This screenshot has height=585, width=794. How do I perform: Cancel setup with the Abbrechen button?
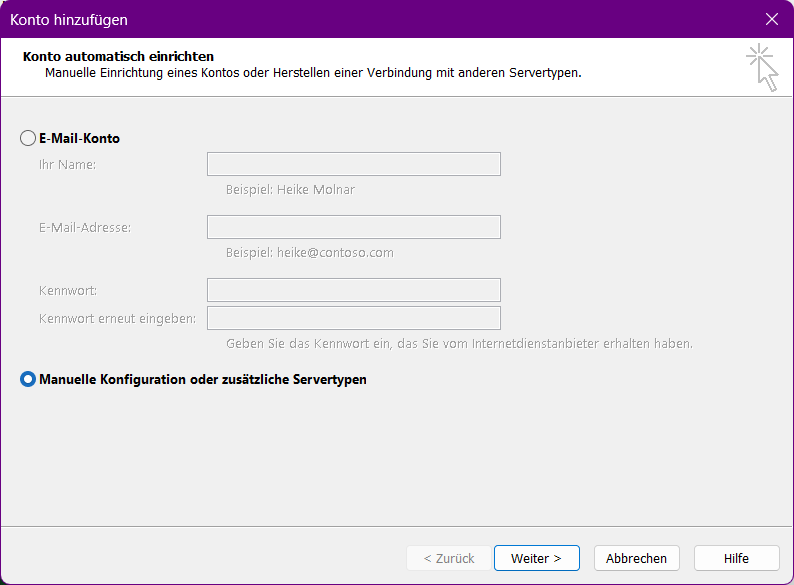tap(636, 558)
